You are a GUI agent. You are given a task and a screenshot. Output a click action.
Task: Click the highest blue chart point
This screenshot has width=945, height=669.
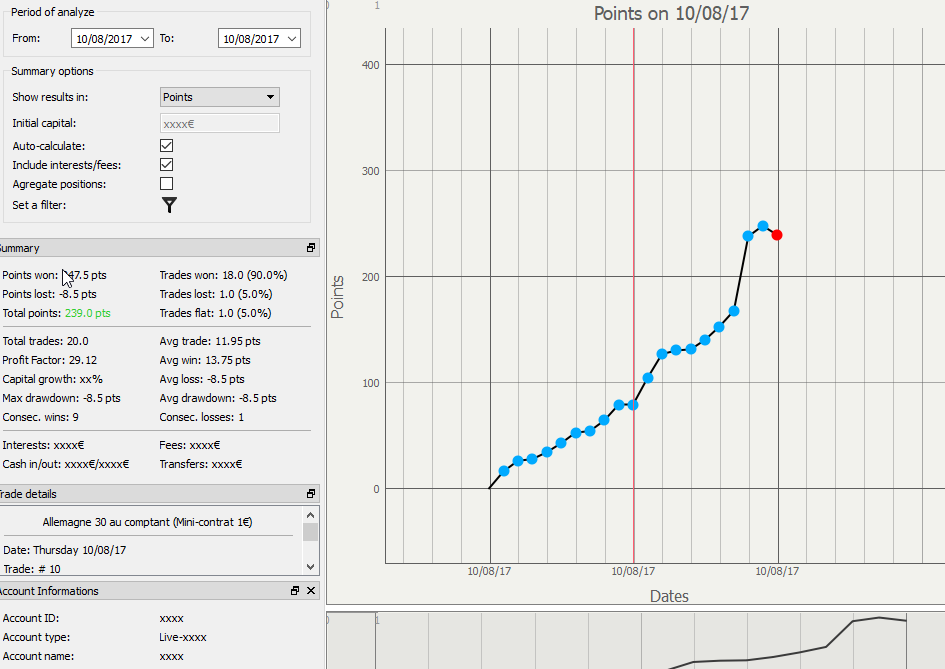[x=763, y=226]
